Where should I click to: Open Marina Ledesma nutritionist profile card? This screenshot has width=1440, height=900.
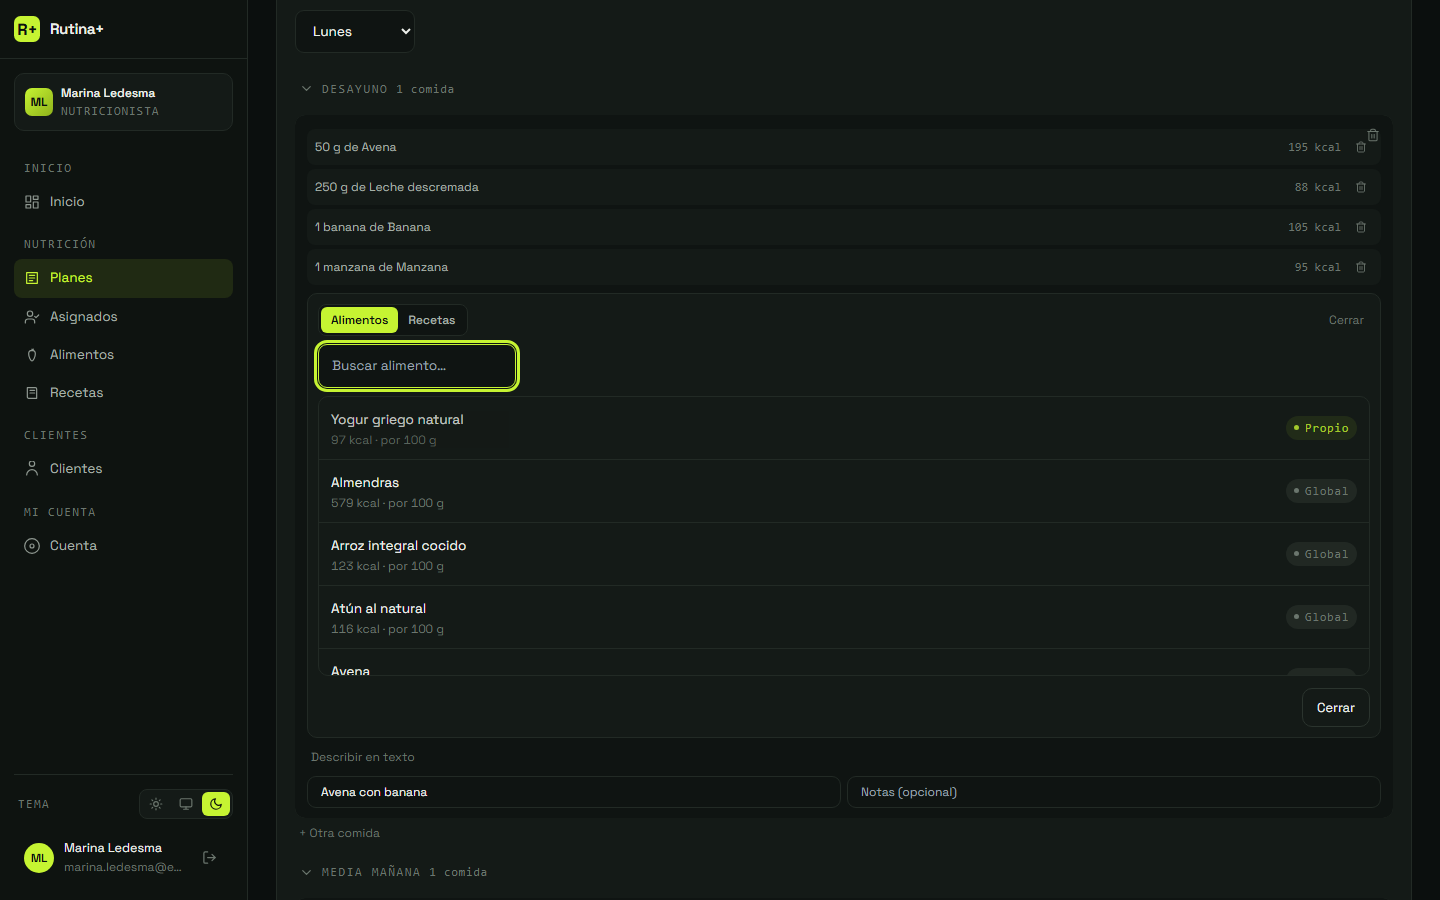[x=123, y=102]
